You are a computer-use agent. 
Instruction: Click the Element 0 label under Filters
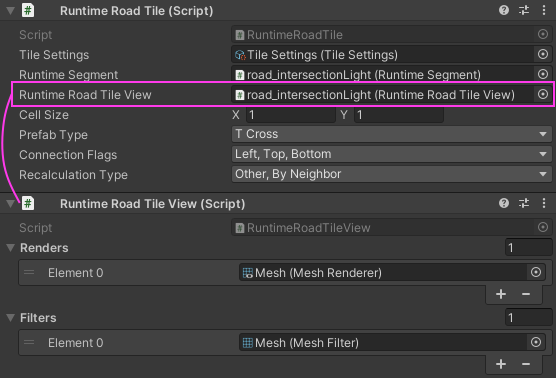coord(76,343)
